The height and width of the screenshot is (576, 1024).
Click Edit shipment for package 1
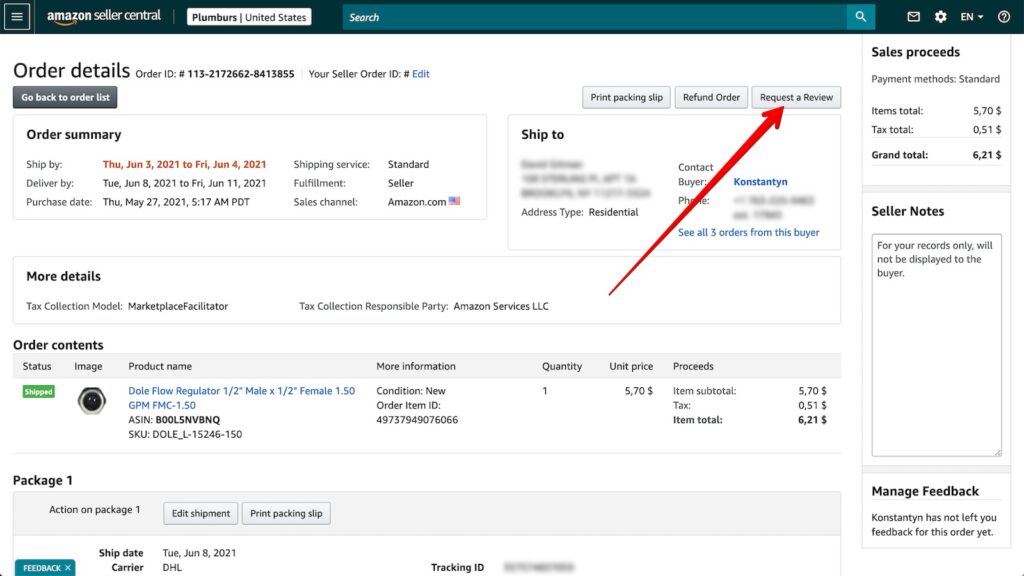pyautogui.click(x=201, y=513)
